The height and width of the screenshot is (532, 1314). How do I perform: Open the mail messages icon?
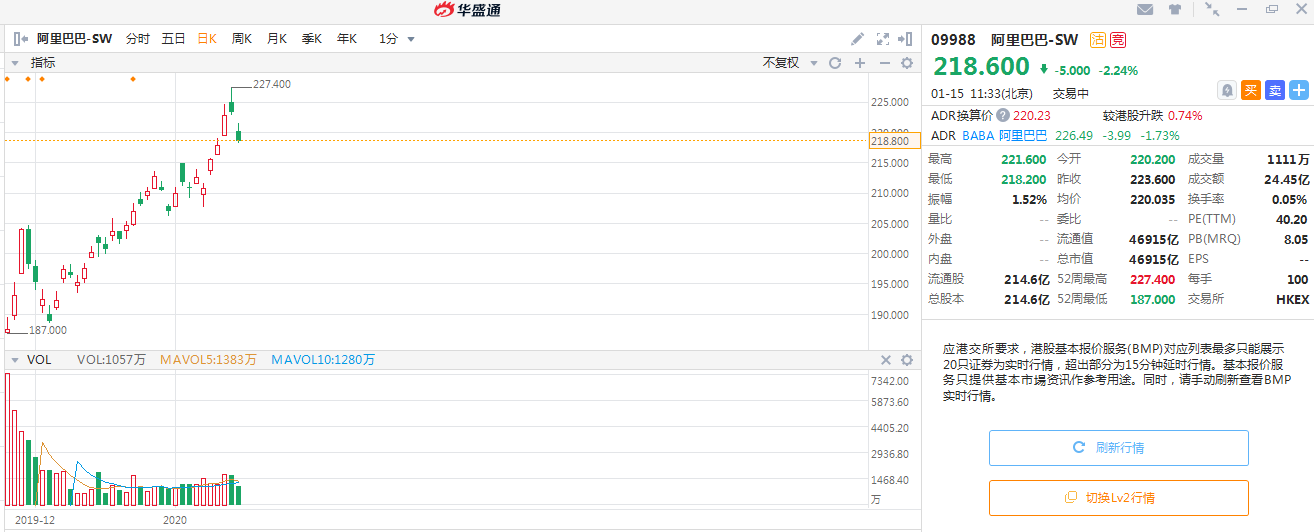click(x=1145, y=10)
